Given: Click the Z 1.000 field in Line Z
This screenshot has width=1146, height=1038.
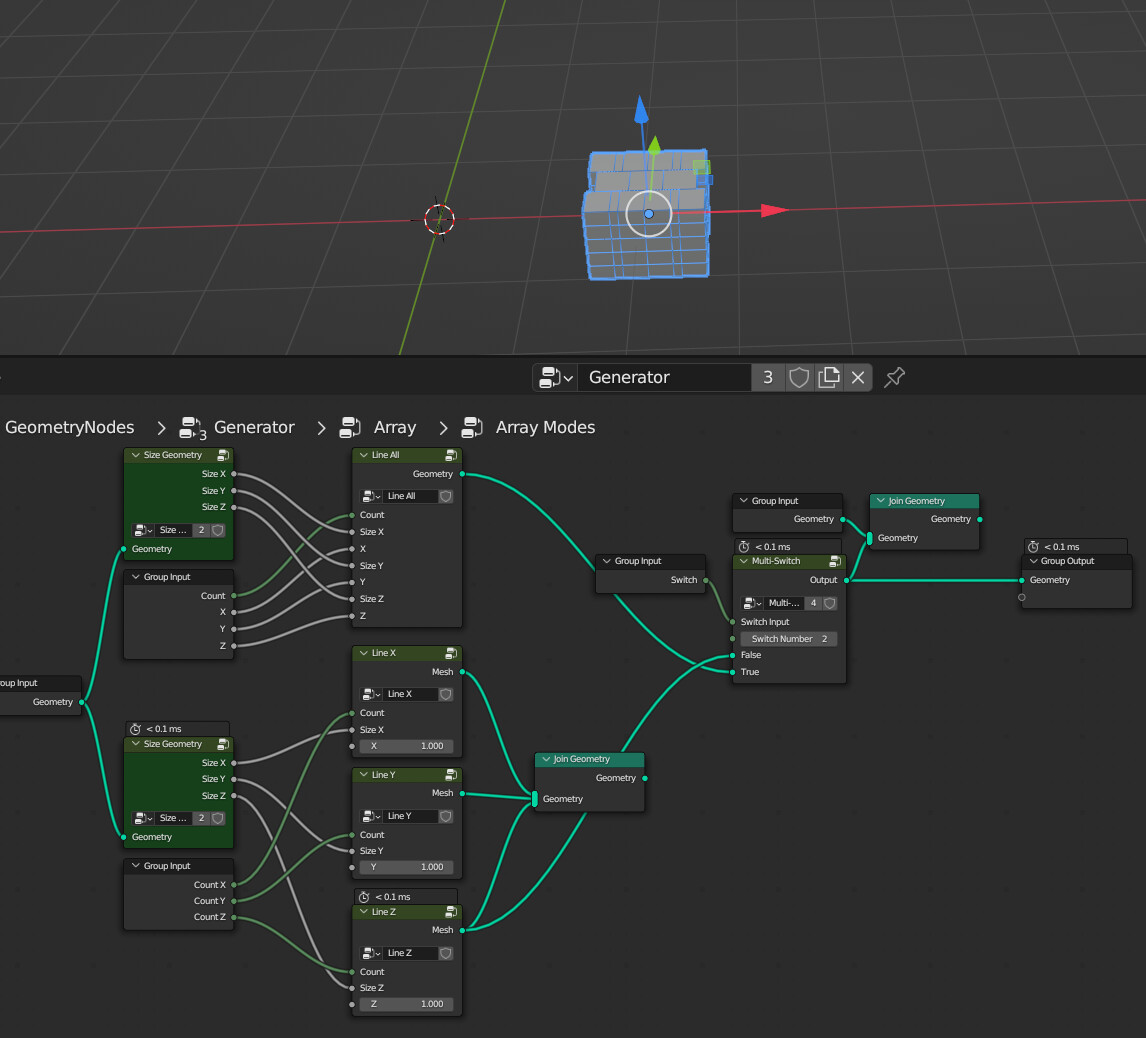Looking at the screenshot, I should 406,1004.
